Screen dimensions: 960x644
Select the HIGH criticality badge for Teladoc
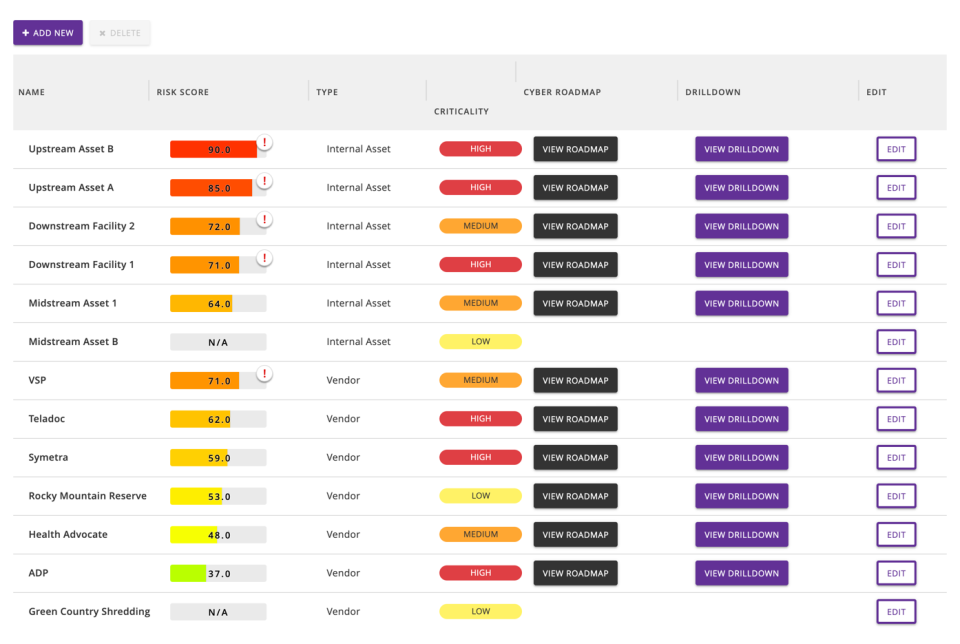480,418
